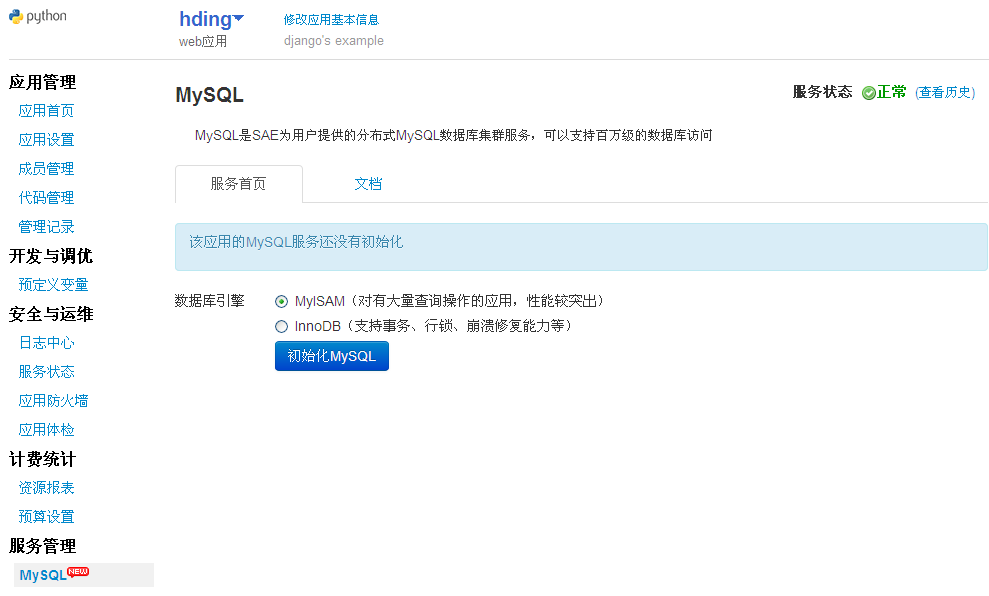
Task: Click the 服务管理 section heading
Action: point(42,546)
